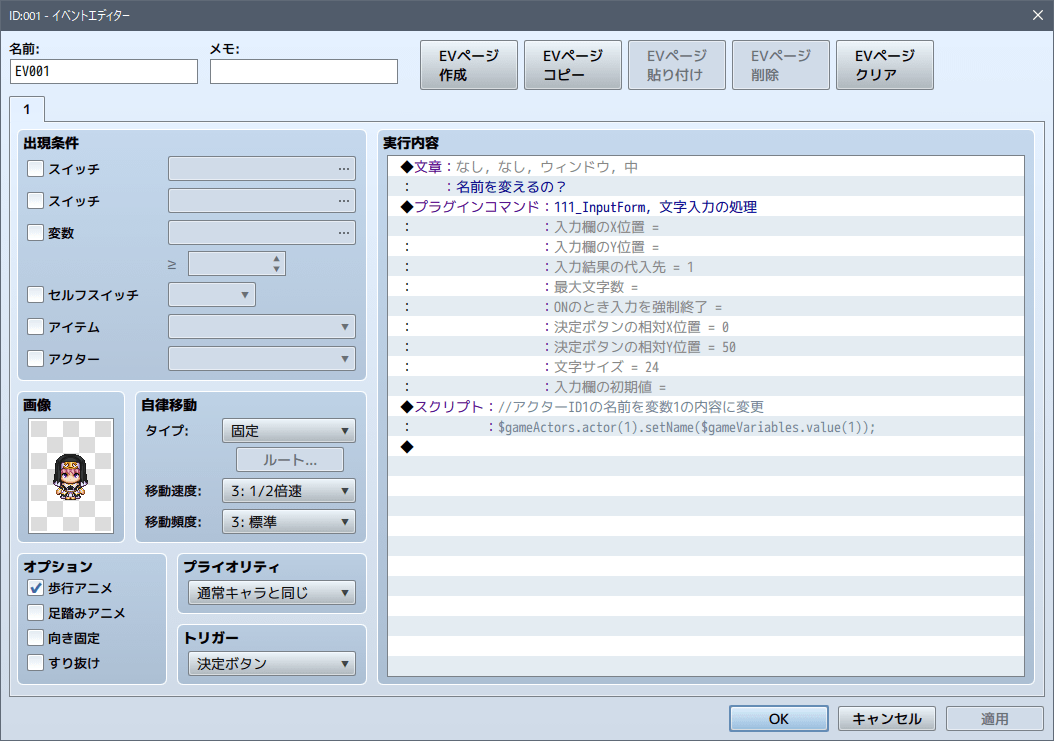Uncheck the 歩行アニメ option

click(36, 588)
